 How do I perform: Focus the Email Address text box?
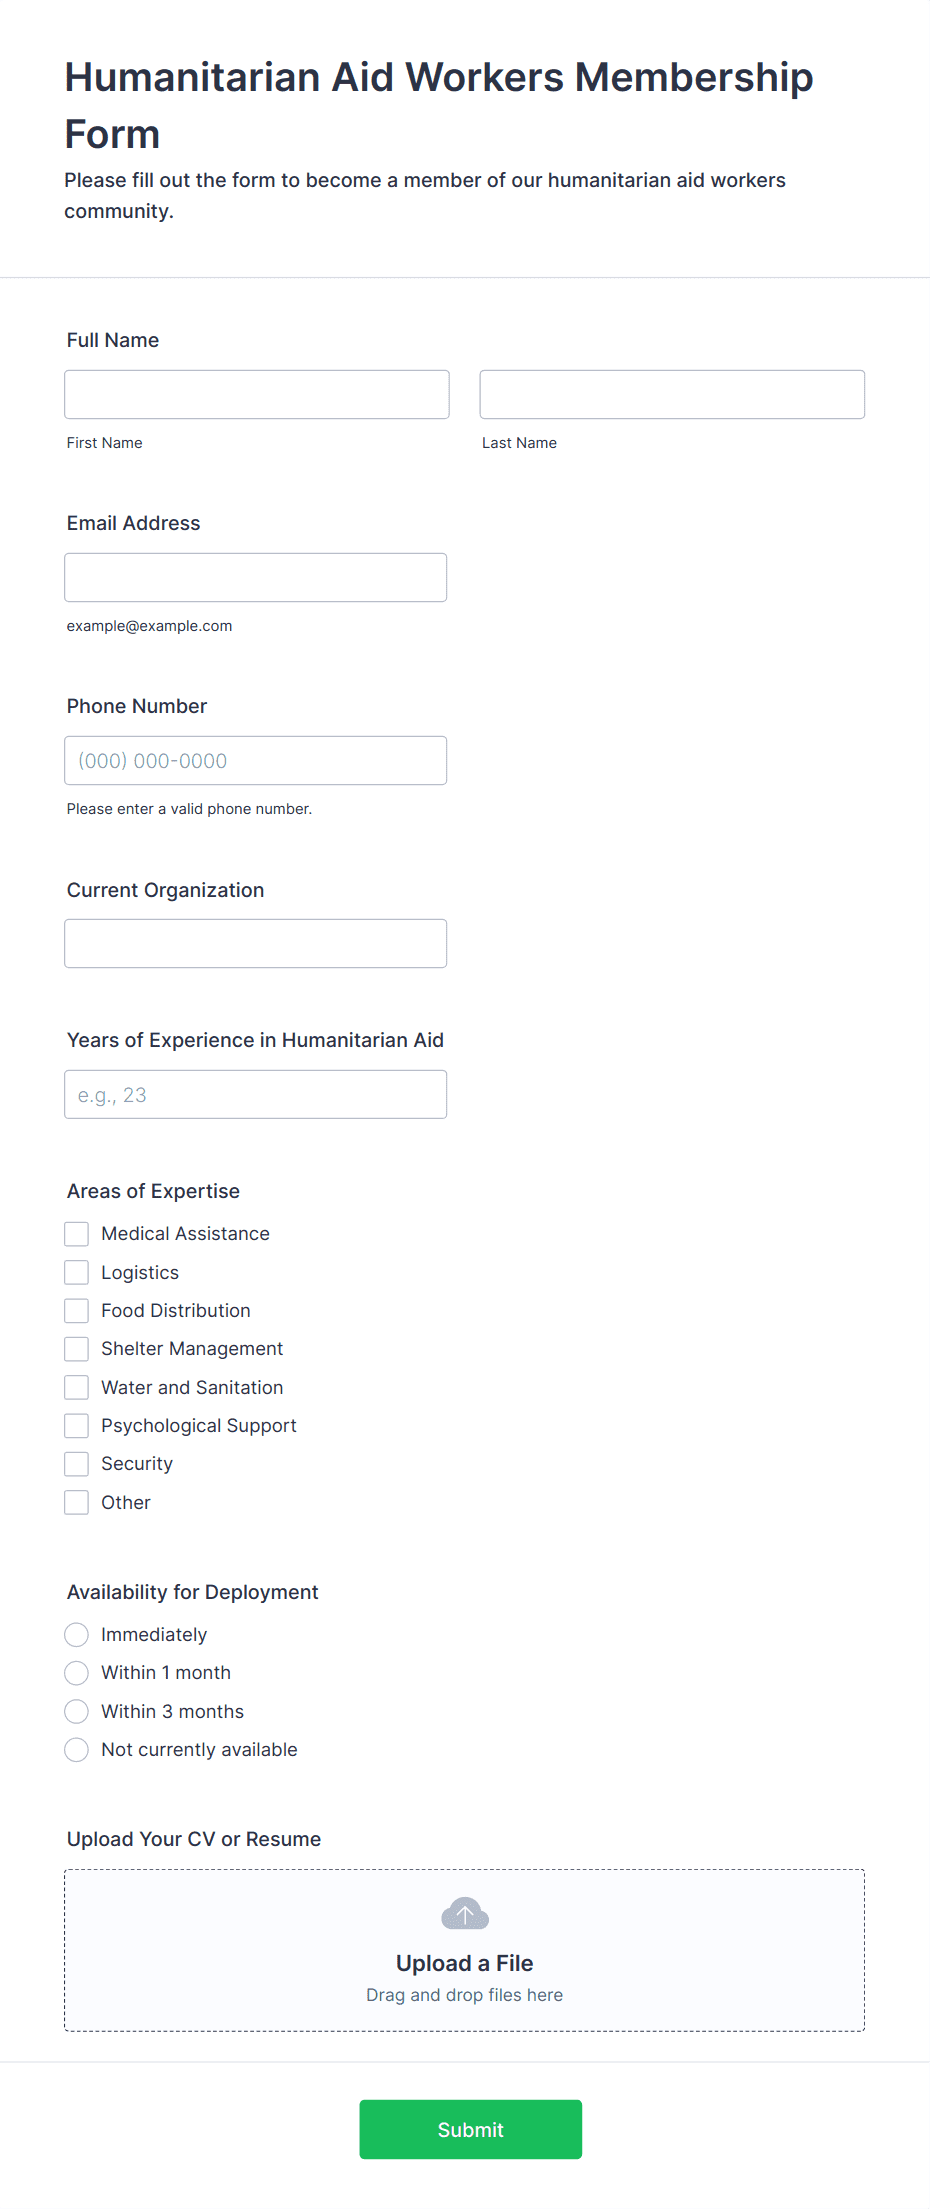click(x=256, y=577)
